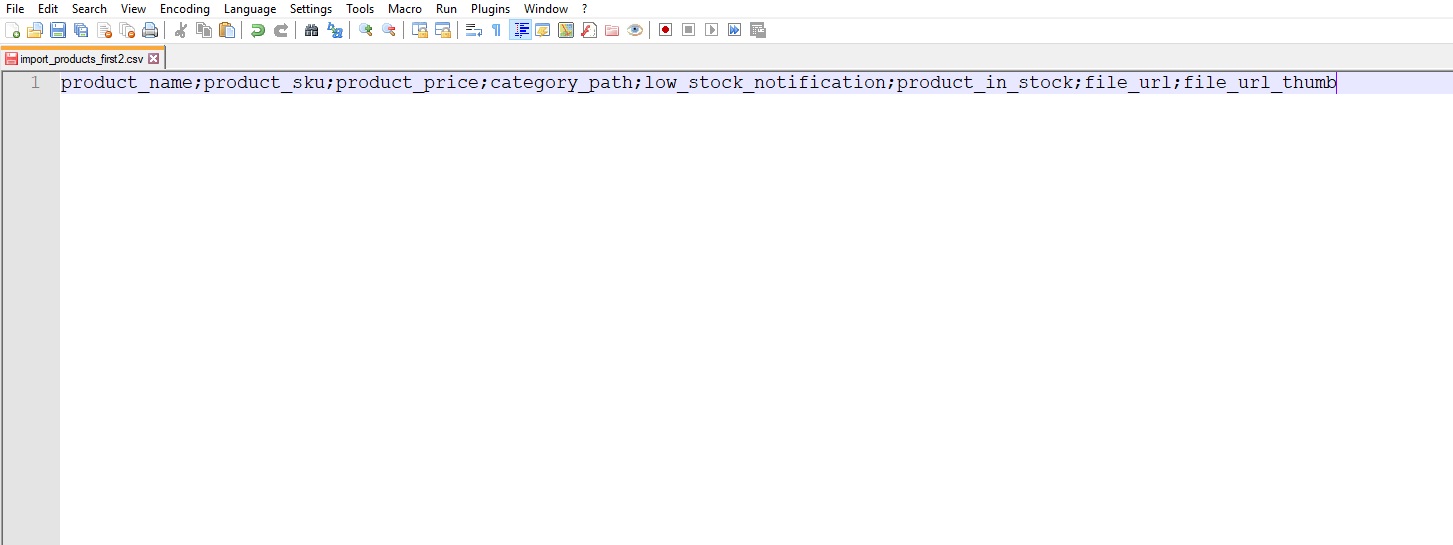Click the product_price field in line 1

tap(407, 83)
